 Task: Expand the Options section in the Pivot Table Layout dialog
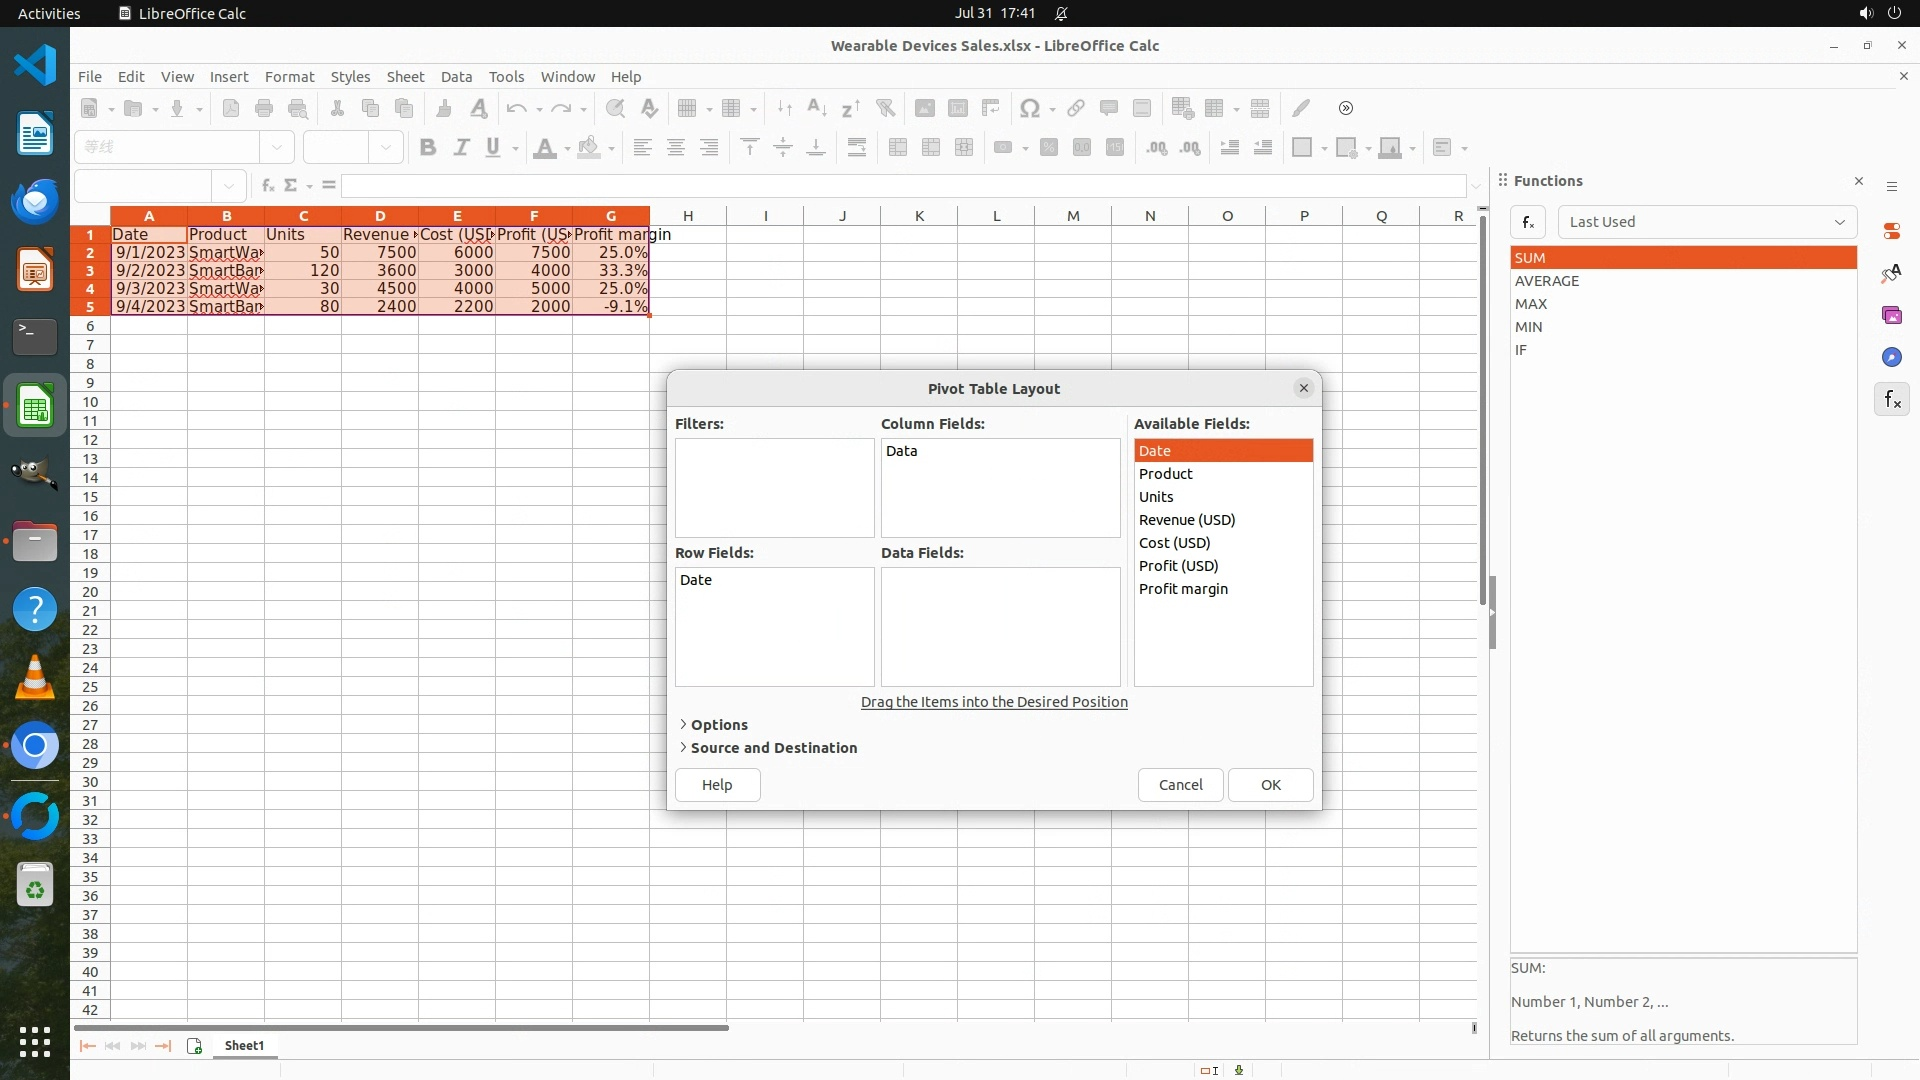(x=718, y=725)
